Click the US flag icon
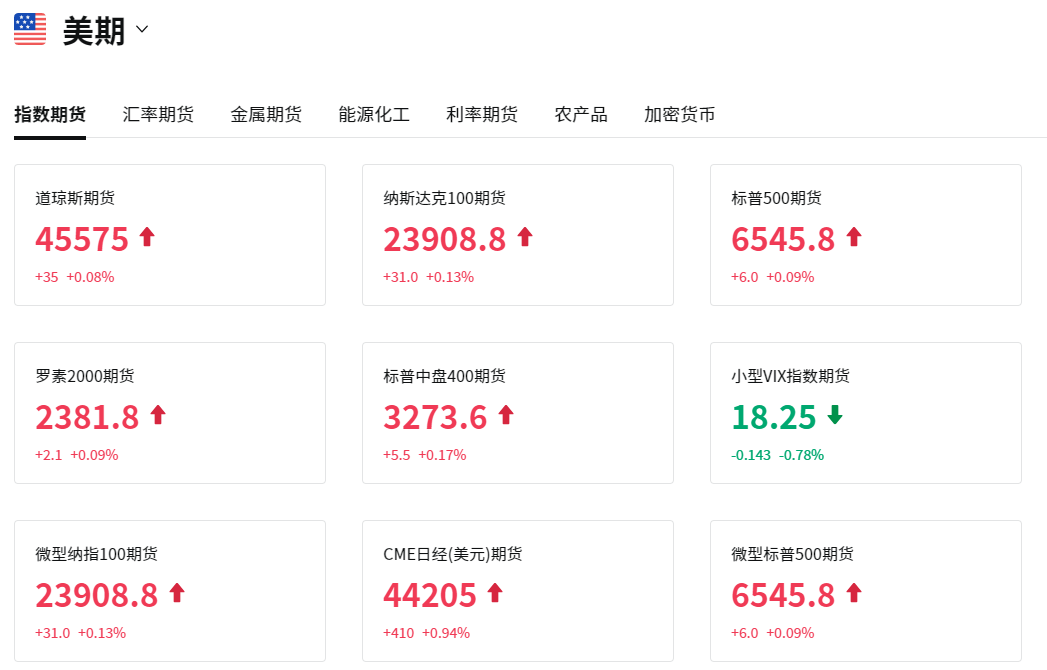1047x670 pixels. point(30,29)
